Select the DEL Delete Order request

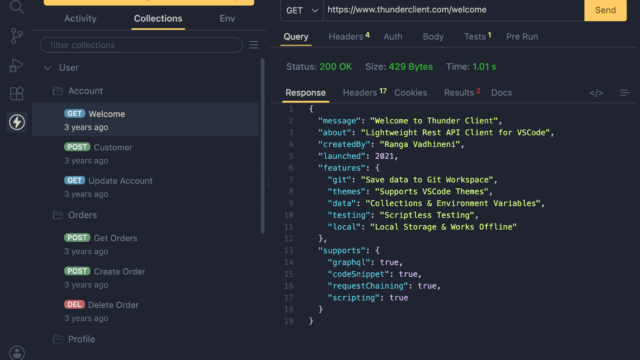145,311
